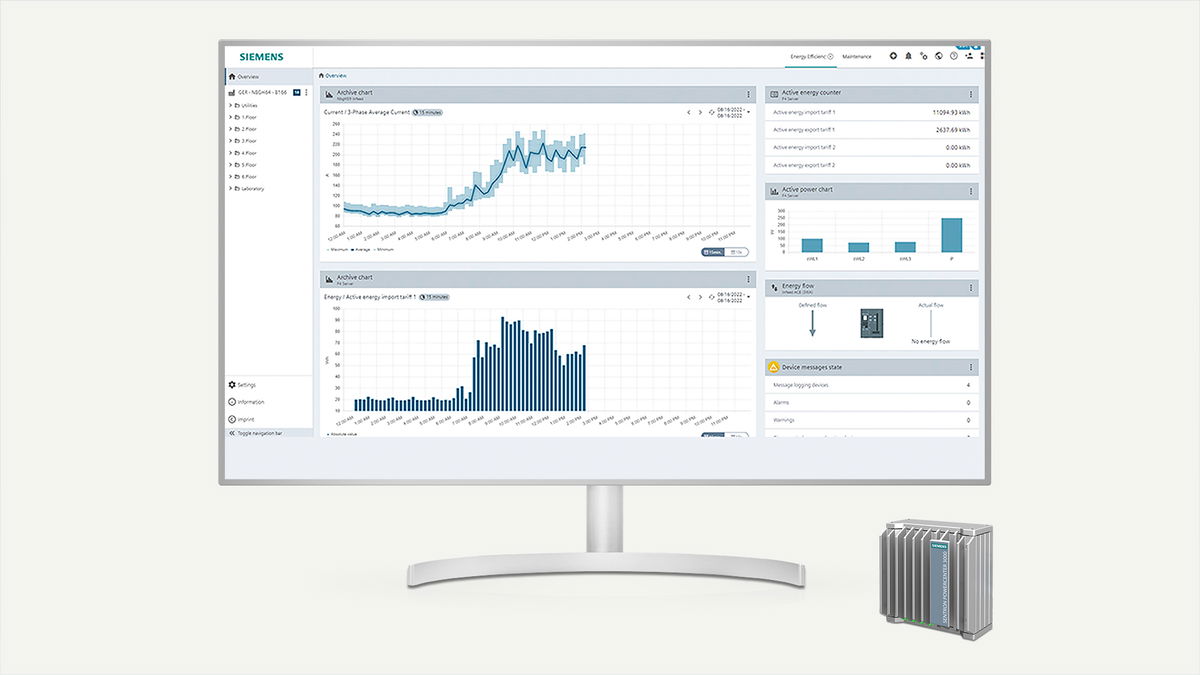This screenshot has height=675, width=1200.
Task: Refresh the Current archive chart
Action: click(x=713, y=112)
